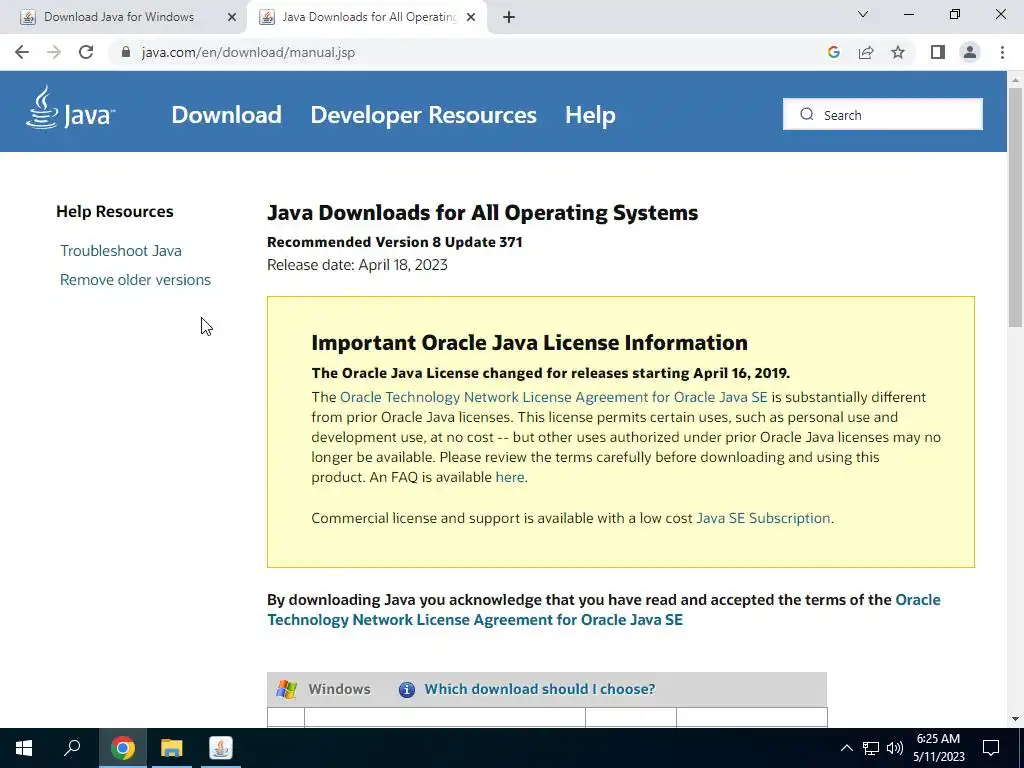Open the Java SE Subscription link
This screenshot has height=768, width=1024.
(763, 518)
